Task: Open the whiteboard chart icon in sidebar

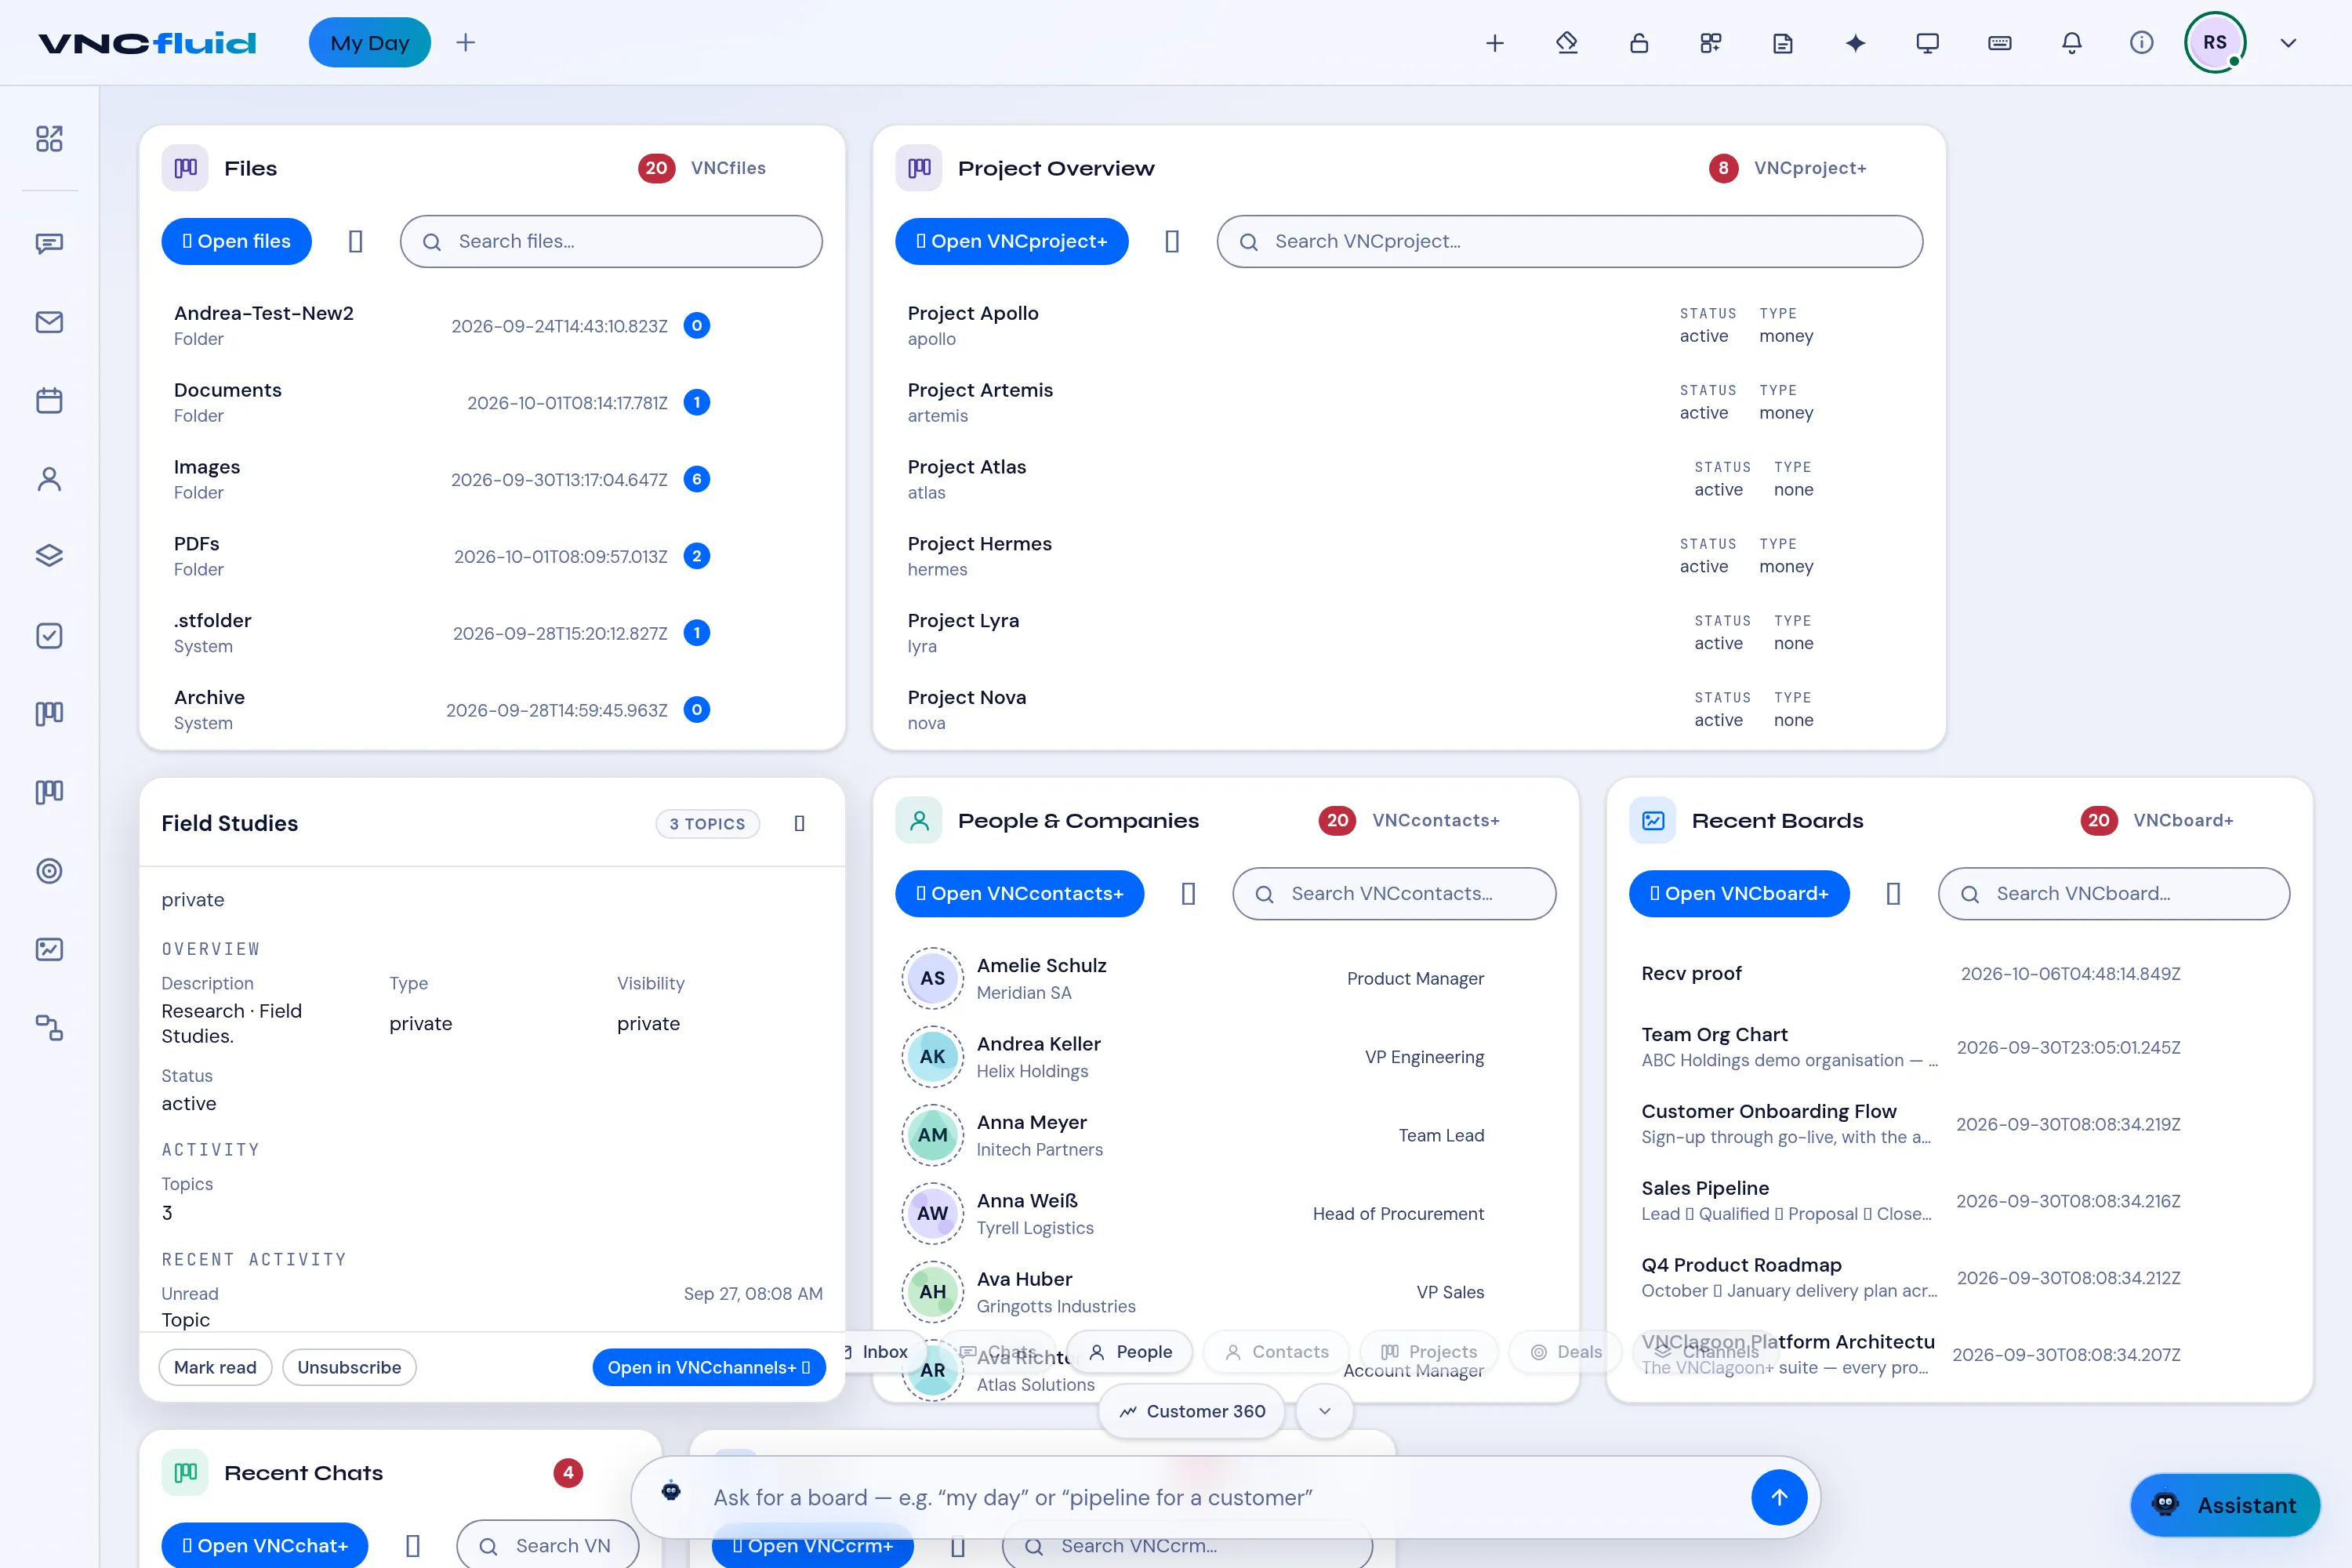Action: (49, 949)
